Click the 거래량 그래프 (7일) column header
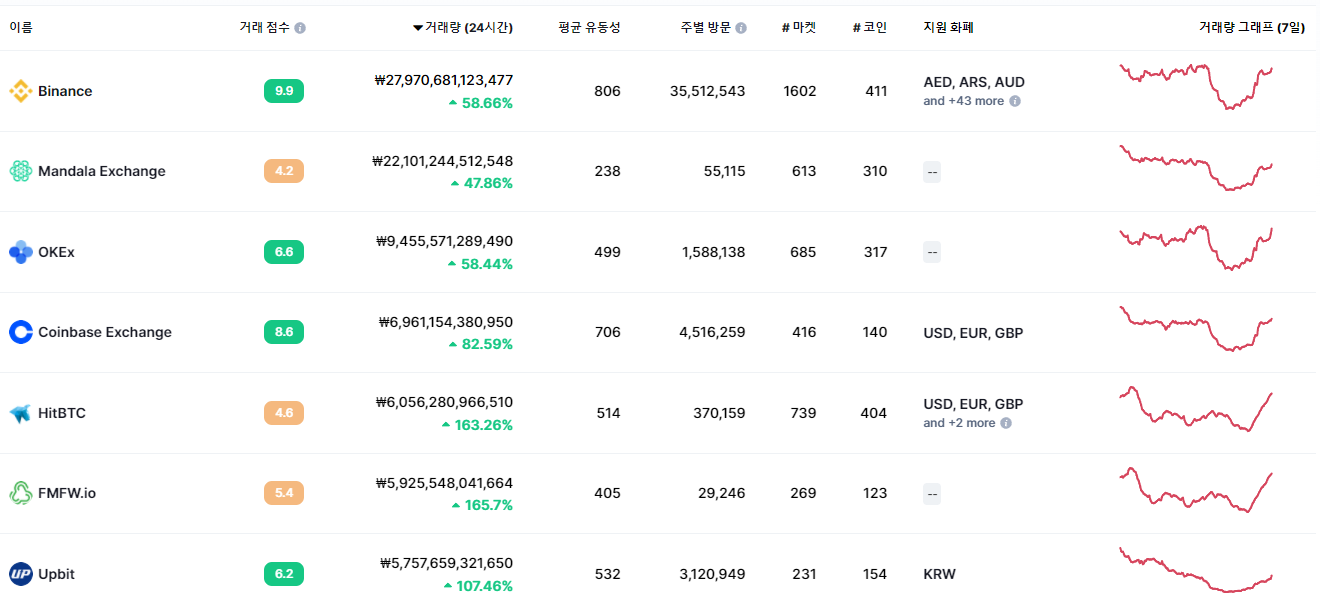The image size is (1320, 612). pyautogui.click(x=1252, y=28)
